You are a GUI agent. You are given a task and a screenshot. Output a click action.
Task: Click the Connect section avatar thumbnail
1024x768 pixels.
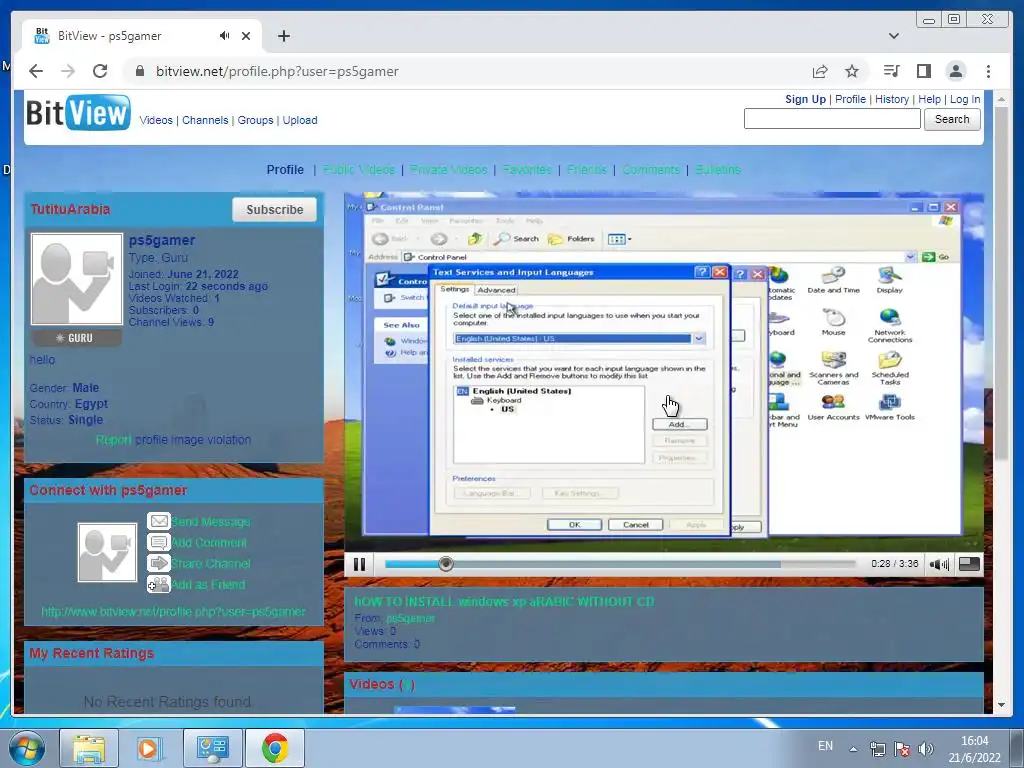pos(107,552)
